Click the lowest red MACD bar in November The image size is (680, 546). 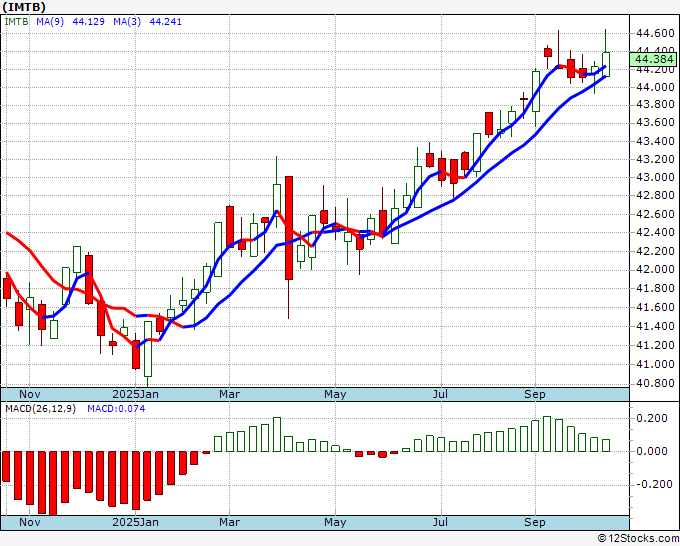[53, 483]
